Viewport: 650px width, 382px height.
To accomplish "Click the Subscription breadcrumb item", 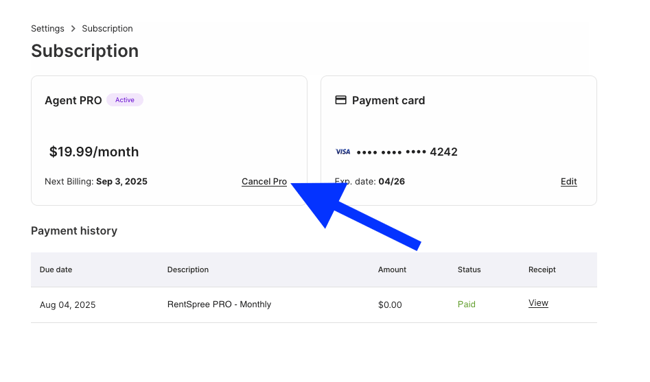I will tap(107, 29).
